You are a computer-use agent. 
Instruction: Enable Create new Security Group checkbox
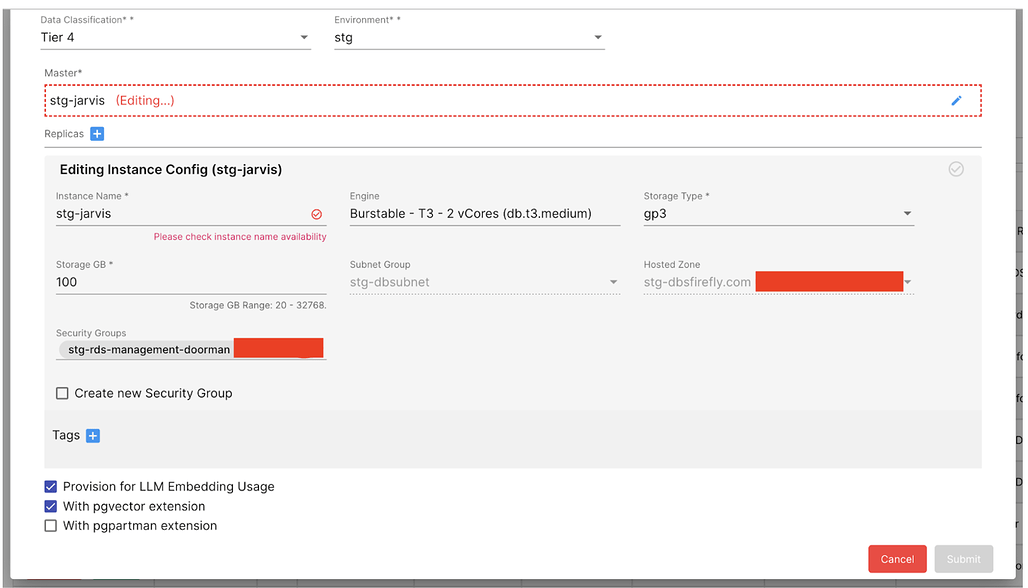pos(63,393)
